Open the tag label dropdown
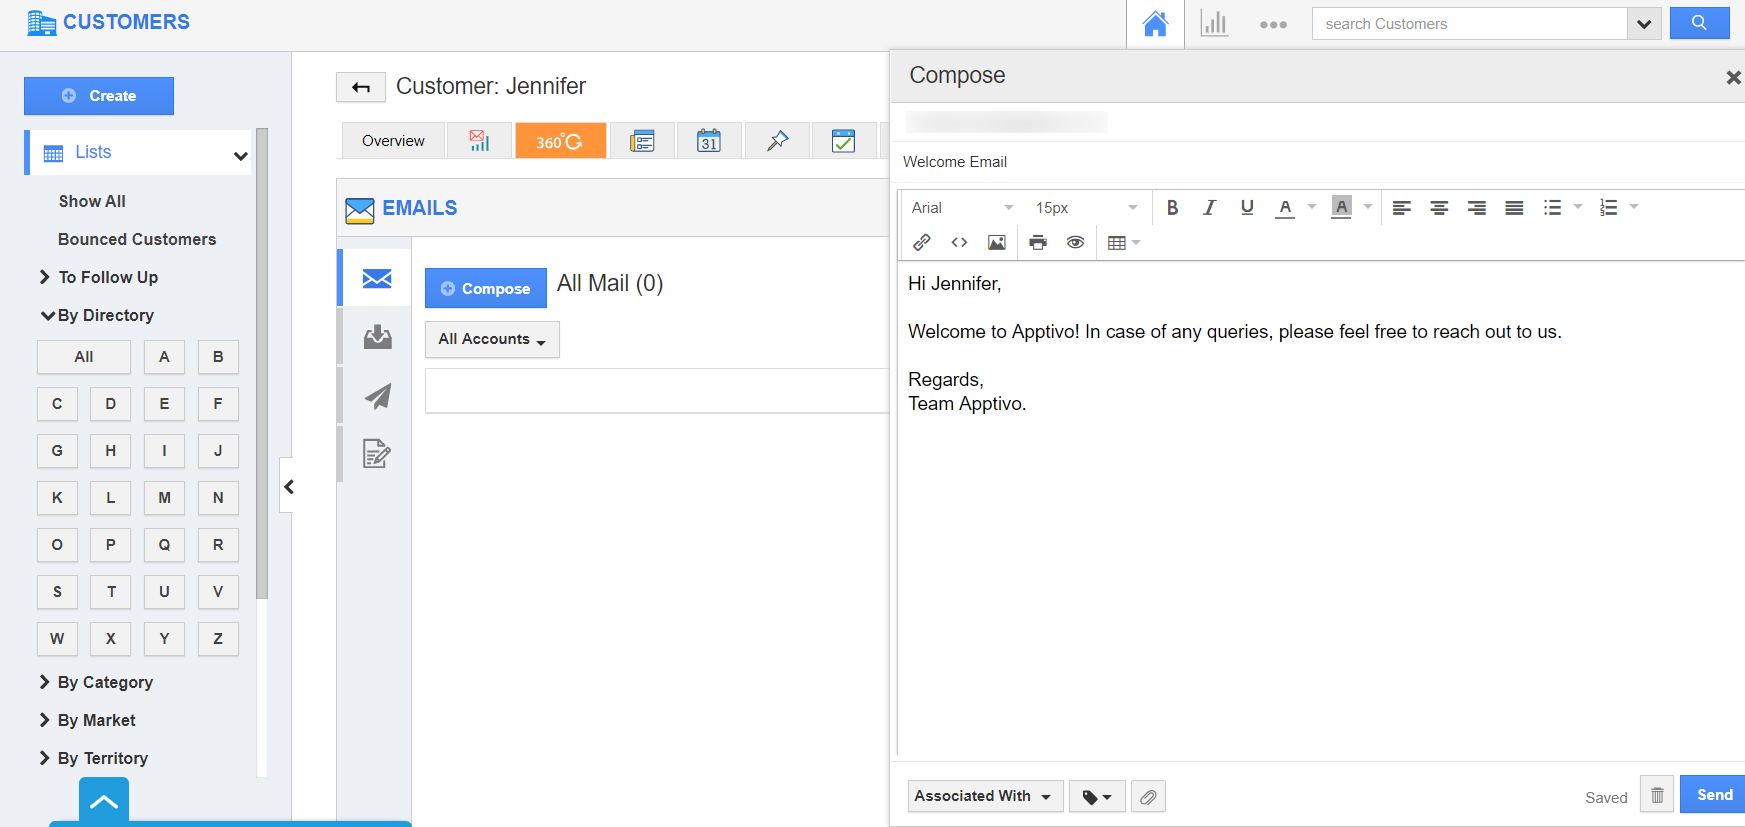Viewport: 1745px width, 827px height. (x=1097, y=797)
